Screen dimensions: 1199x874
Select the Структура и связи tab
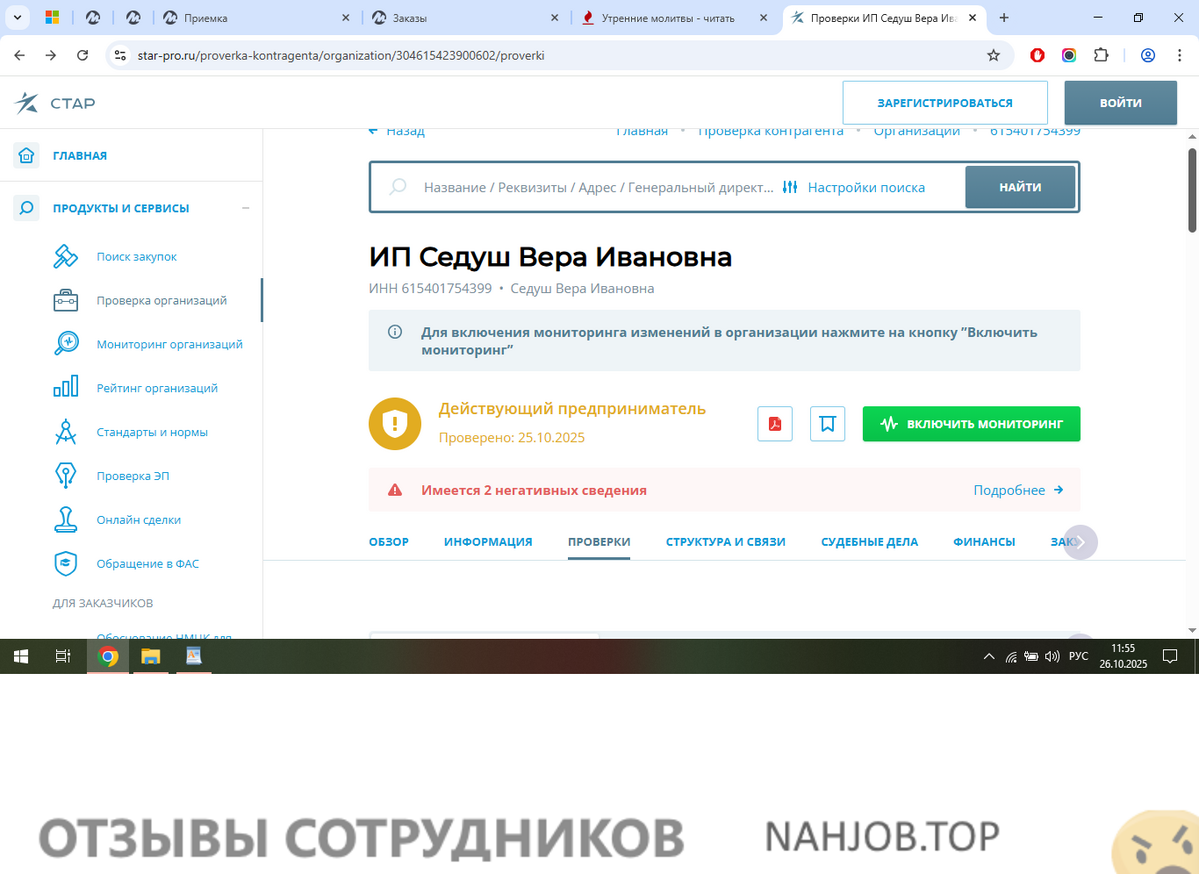click(x=725, y=542)
